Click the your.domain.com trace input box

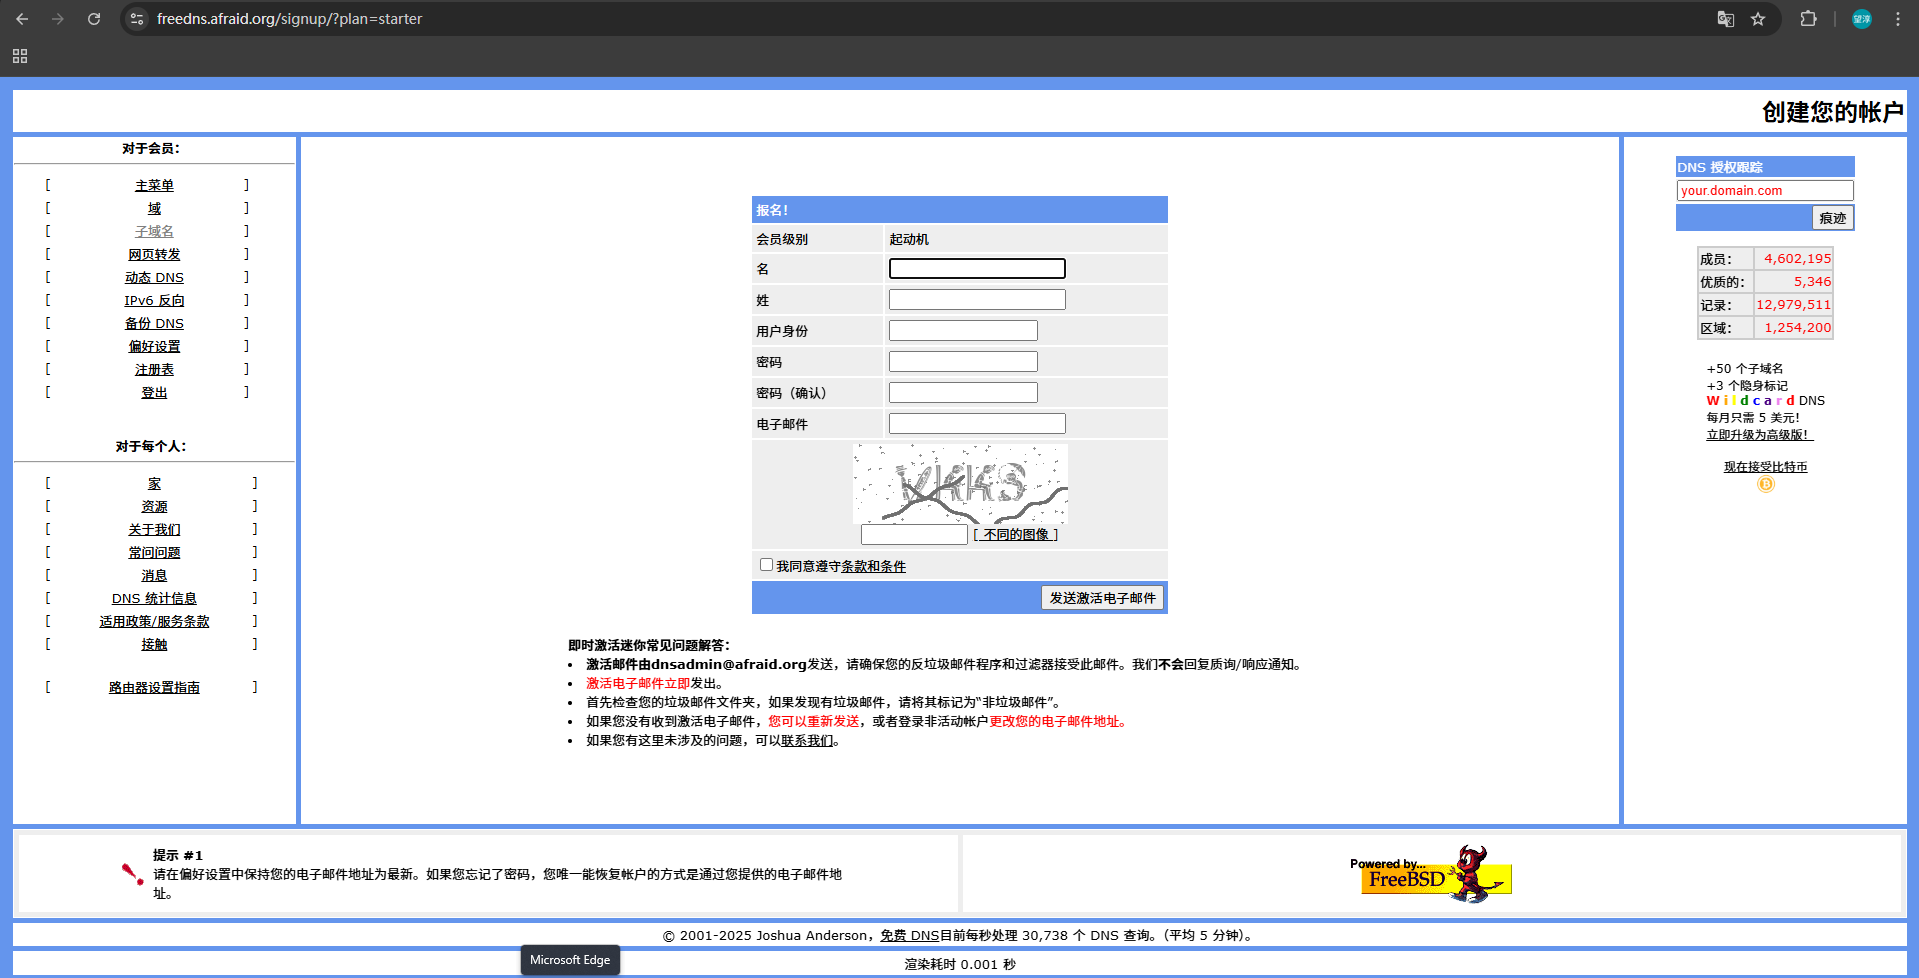(x=1764, y=191)
